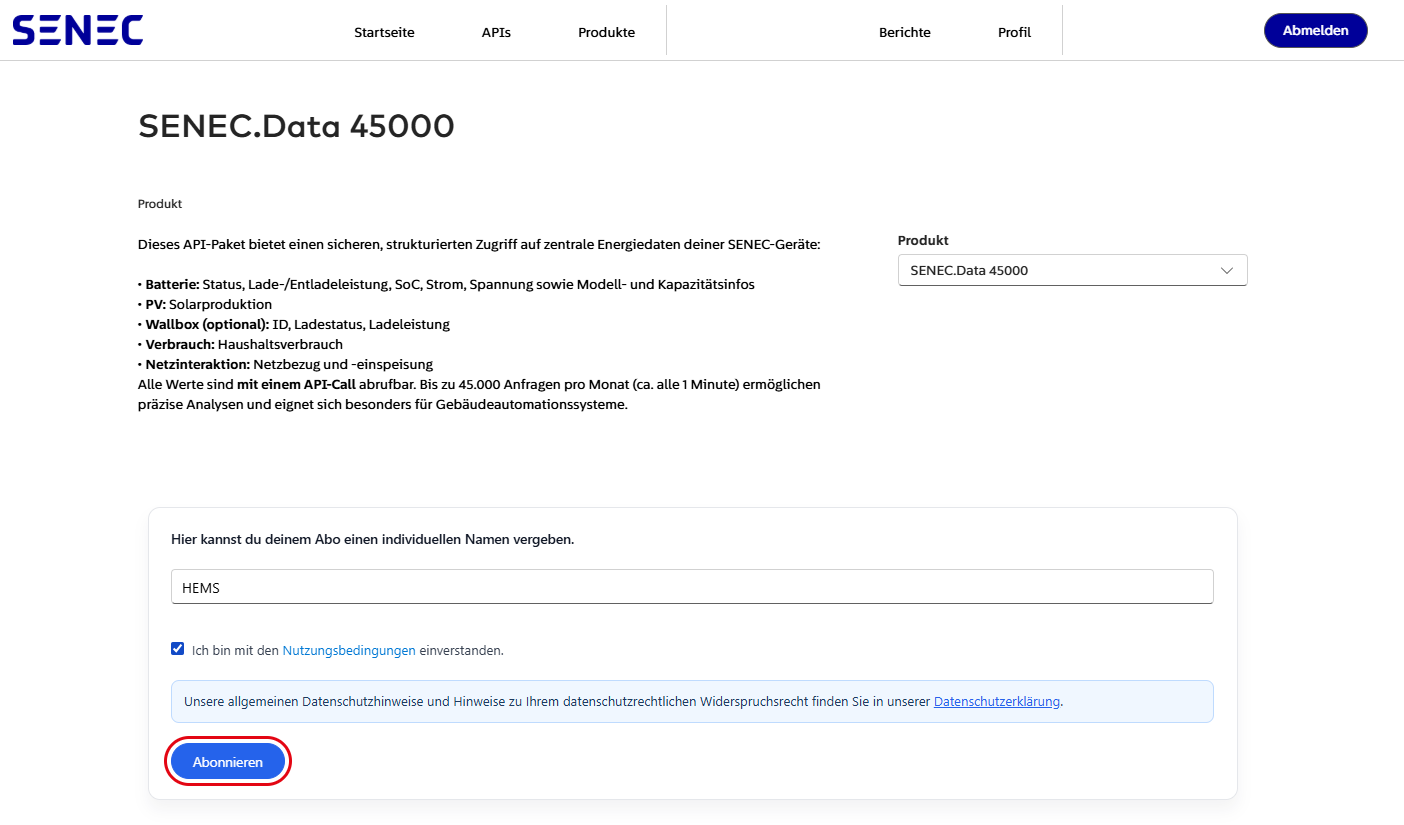Open the Datenschutzerklärung link

click(x=996, y=702)
